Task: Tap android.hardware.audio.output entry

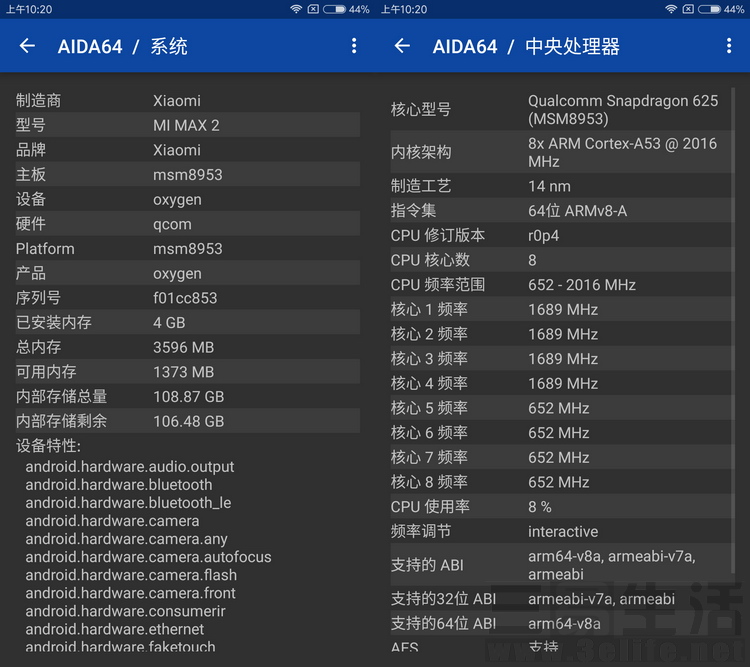Action: click(x=130, y=467)
